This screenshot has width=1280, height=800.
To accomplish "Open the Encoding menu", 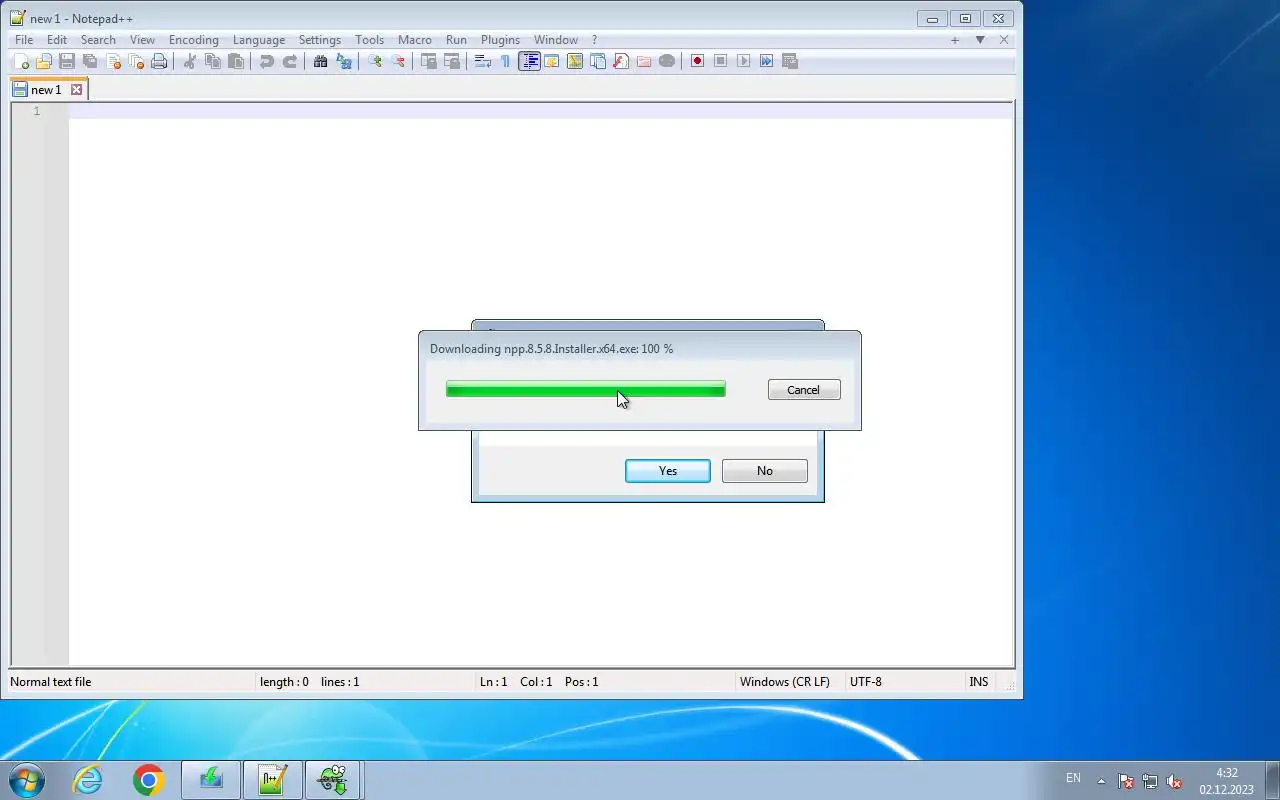I will (x=194, y=40).
